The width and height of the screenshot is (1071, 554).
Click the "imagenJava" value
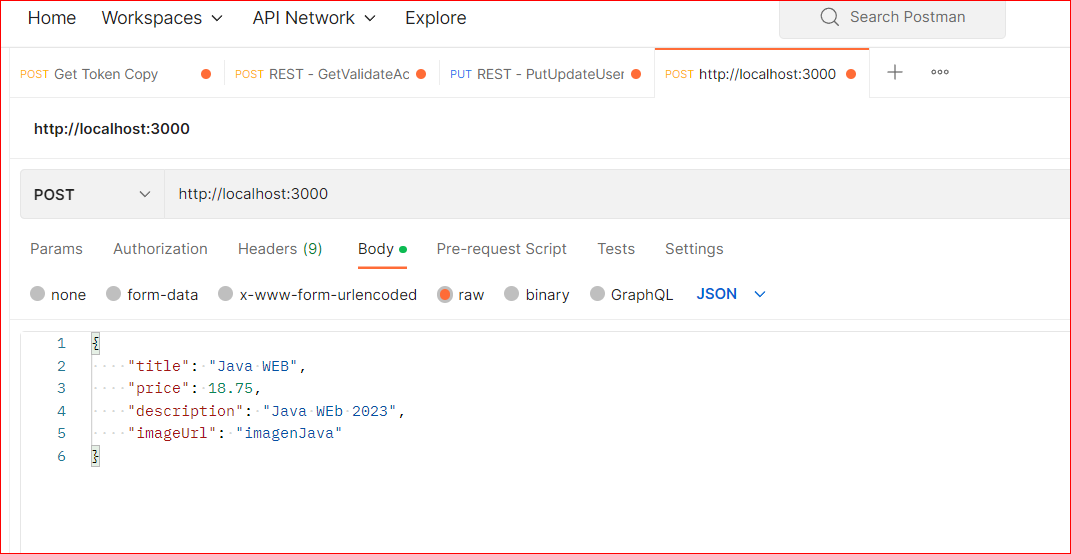(288, 434)
